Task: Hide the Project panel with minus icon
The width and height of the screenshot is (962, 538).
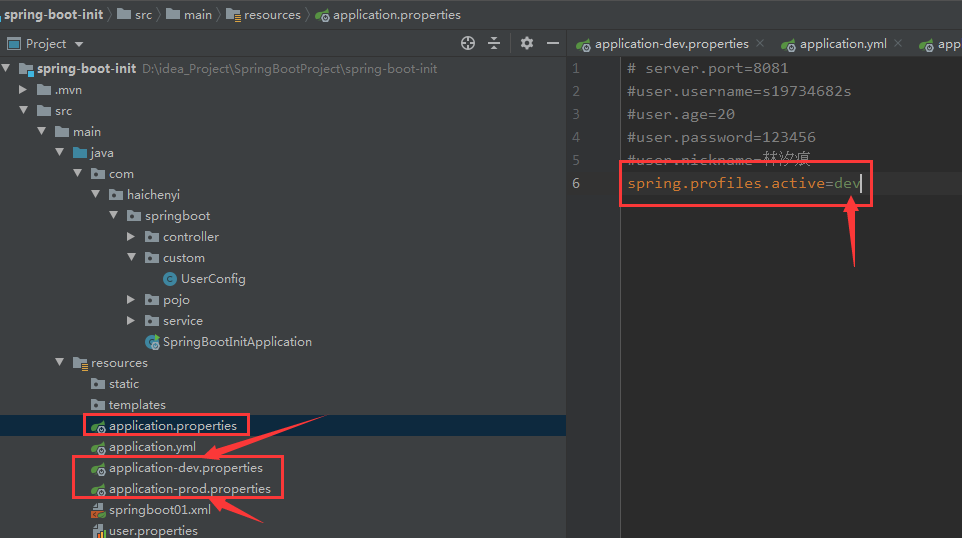Action: click(x=552, y=44)
